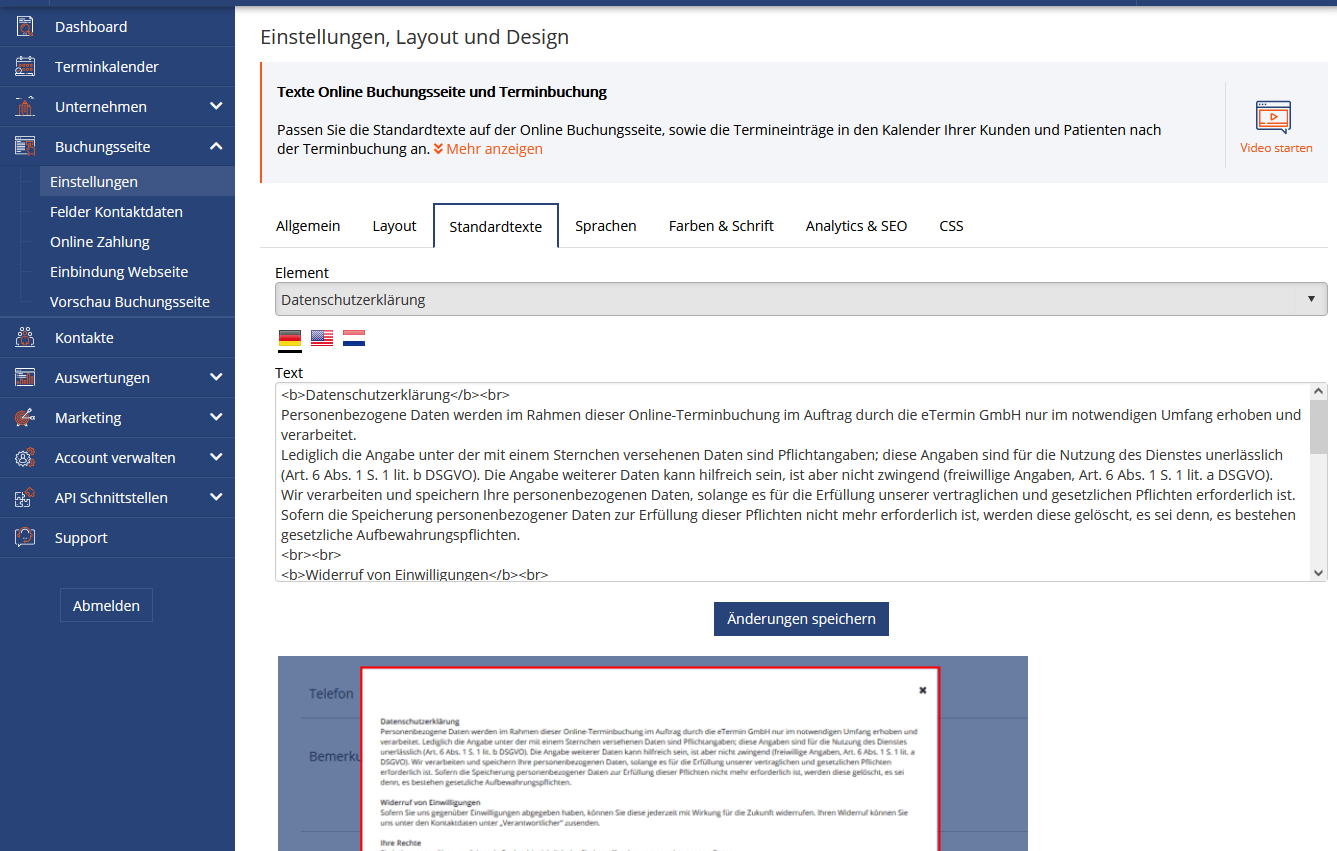The height and width of the screenshot is (851, 1337).
Task: Click the Terminkalender calendar icon
Action: 25,67
